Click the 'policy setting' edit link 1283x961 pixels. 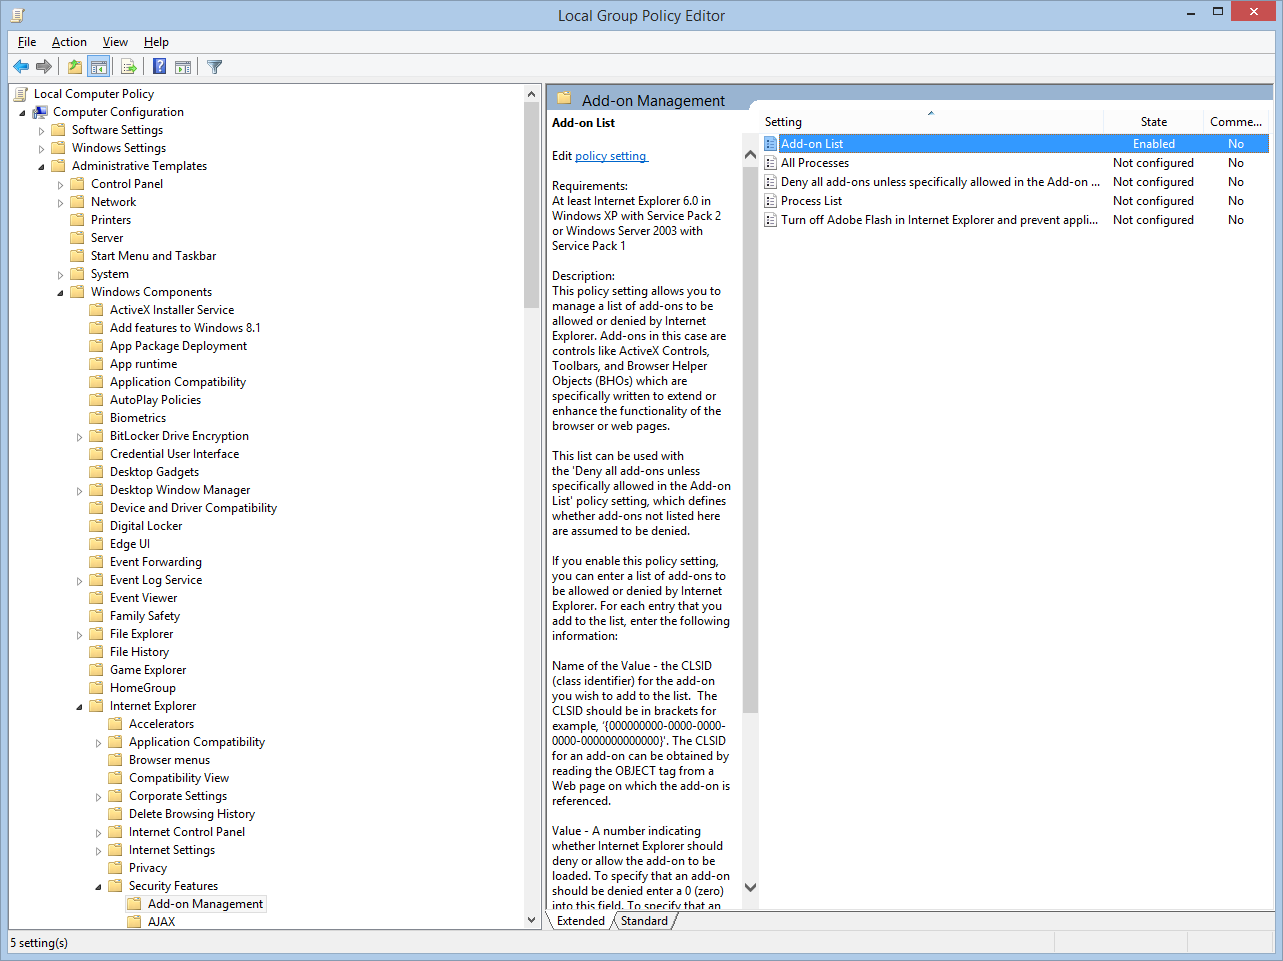click(611, 156)
